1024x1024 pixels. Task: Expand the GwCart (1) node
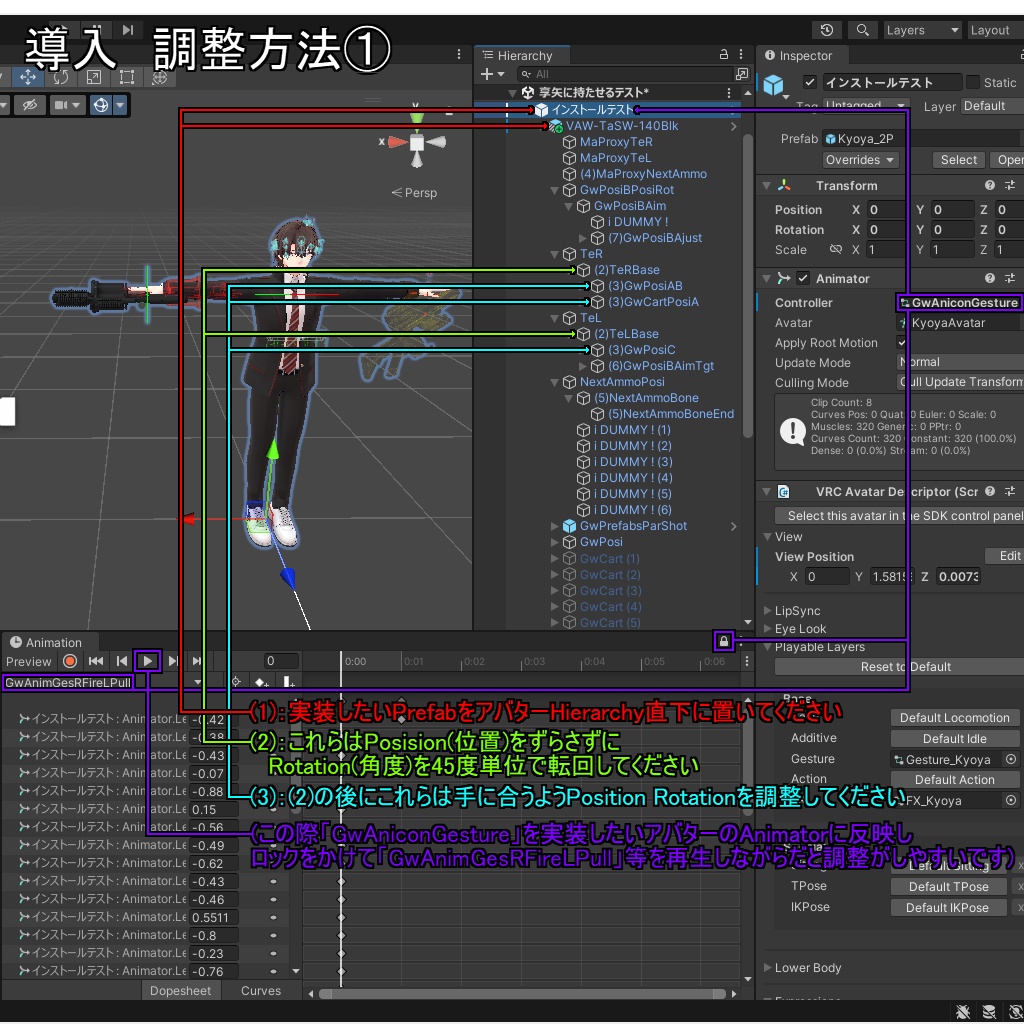click(554, 559)
